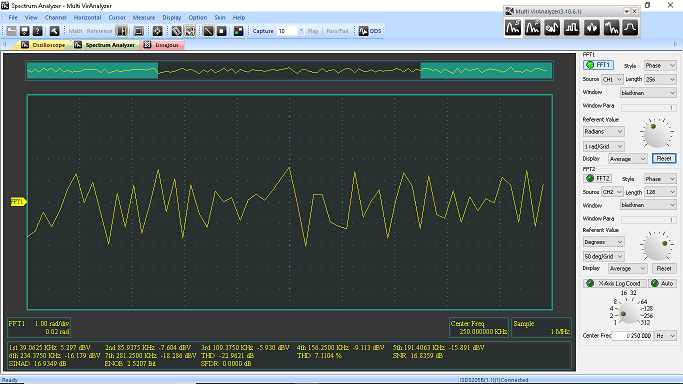
Task: Click the hammer tool icon in toolbar
Action: point(54,31)
